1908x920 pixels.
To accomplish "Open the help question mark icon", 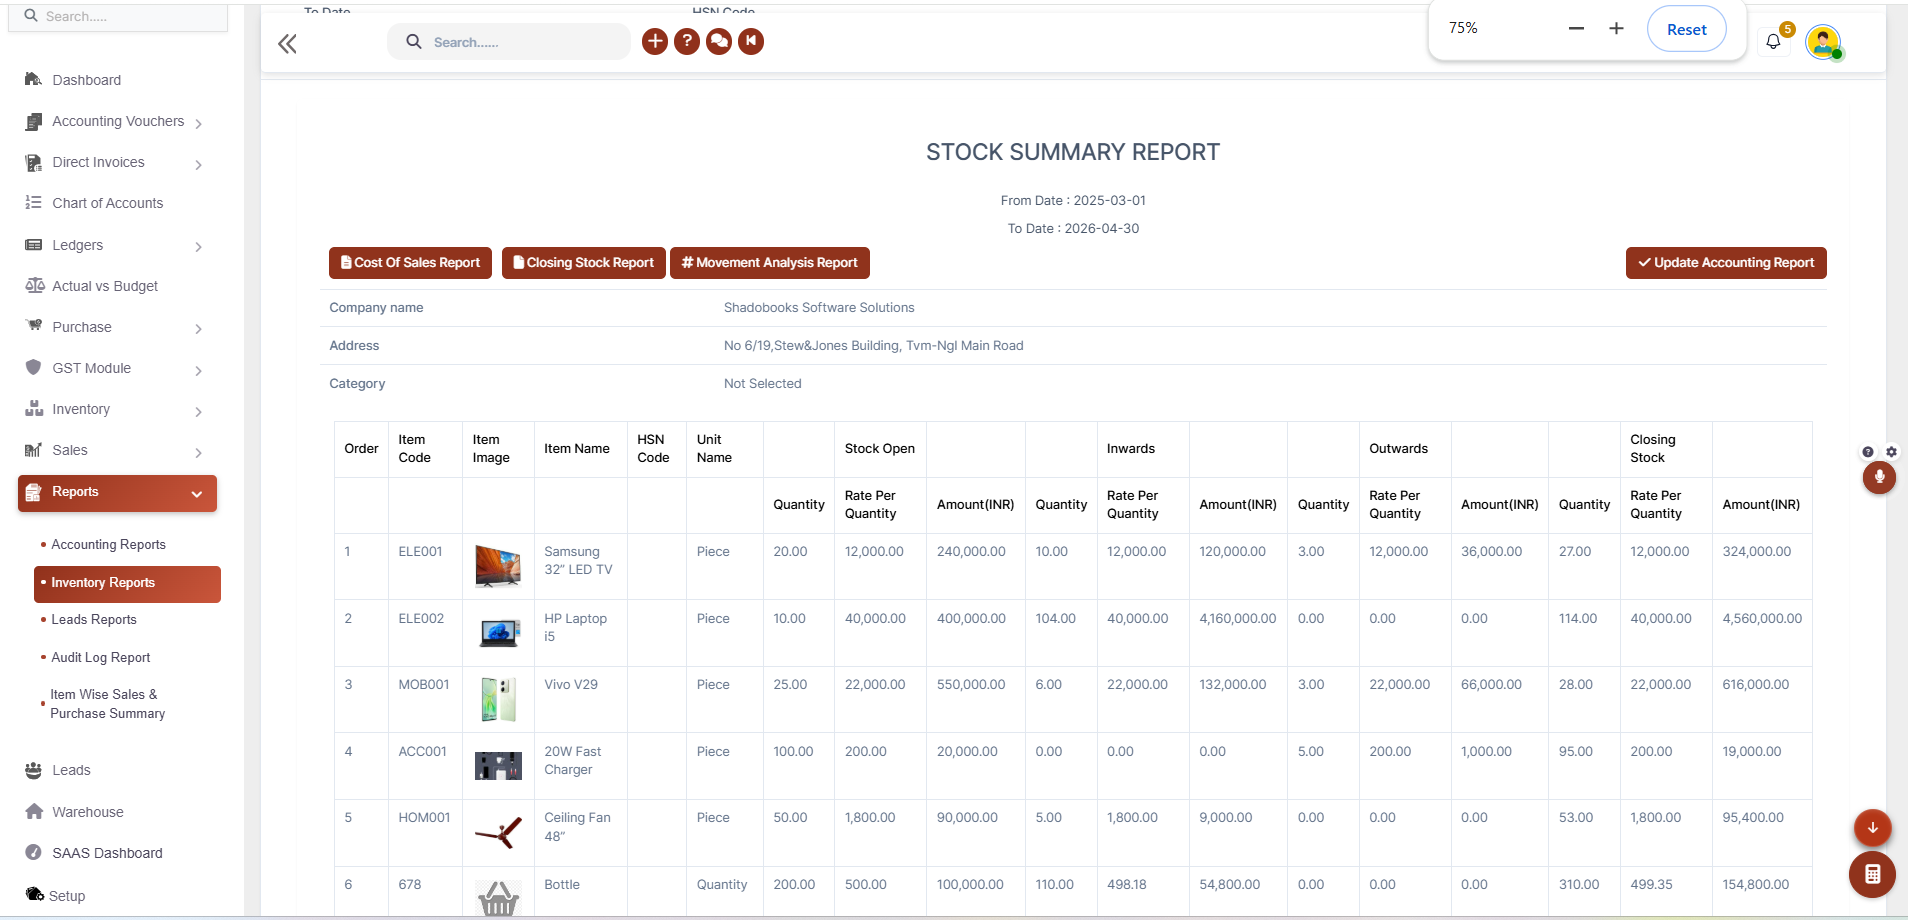I will [687, 41].
